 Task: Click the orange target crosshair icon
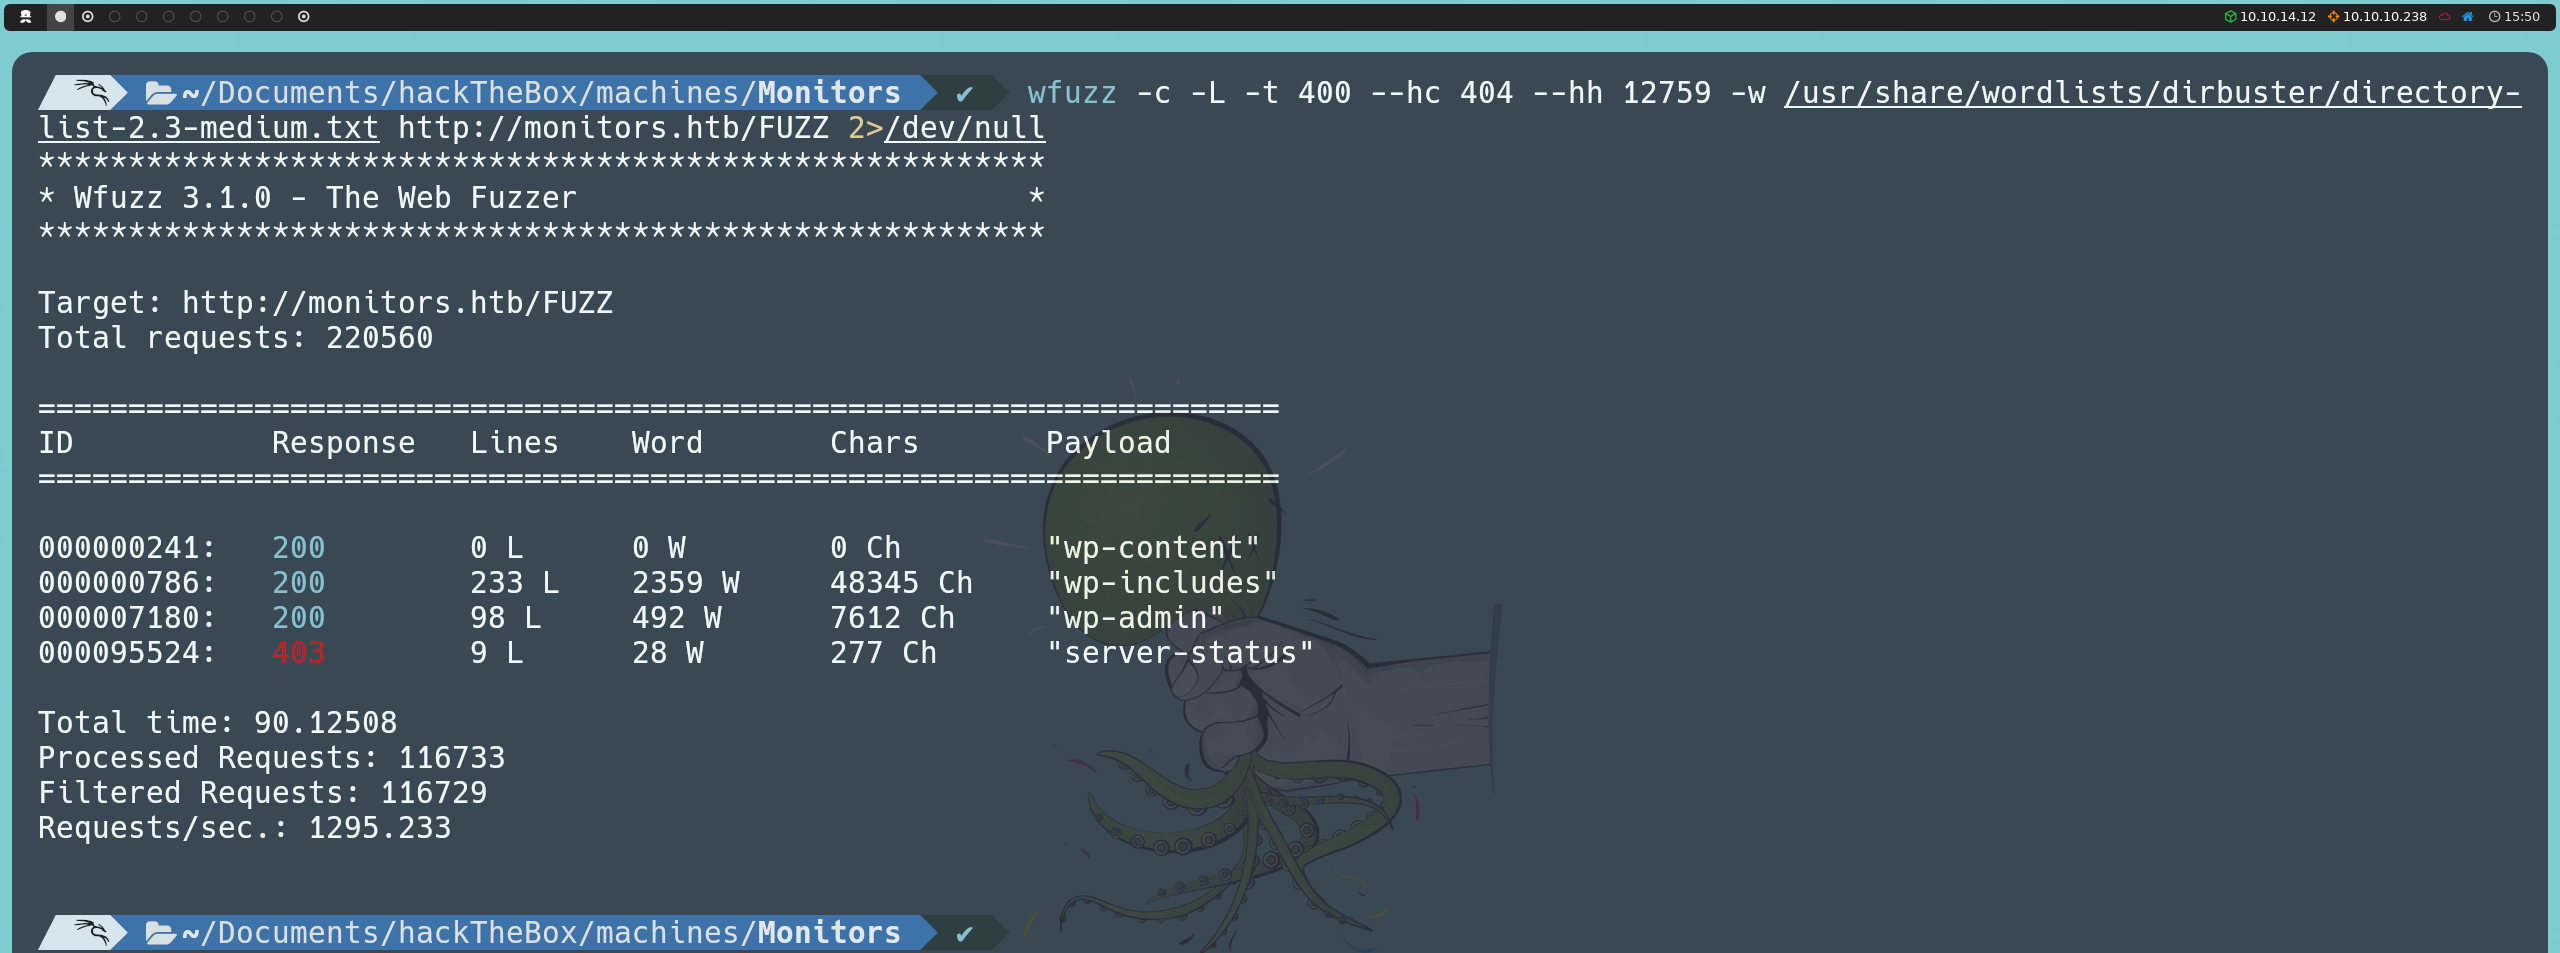pos(2333,17)
